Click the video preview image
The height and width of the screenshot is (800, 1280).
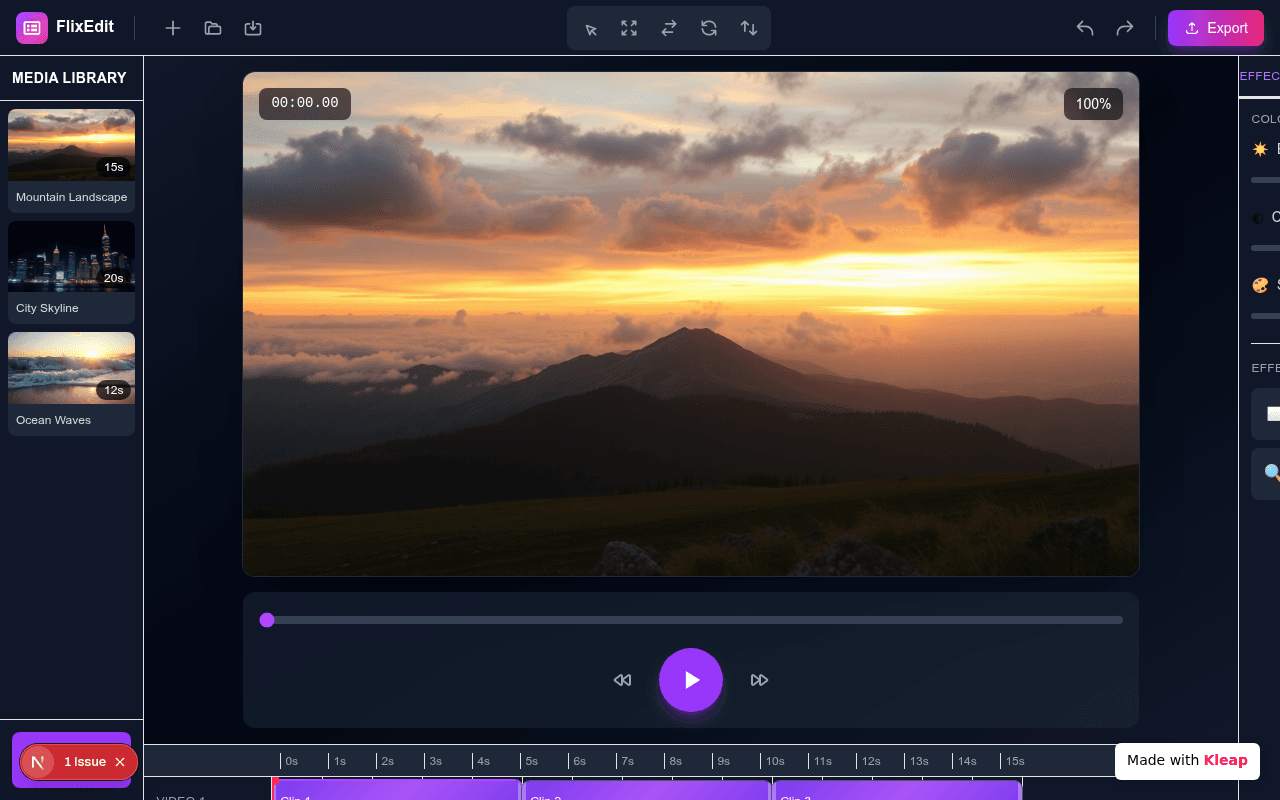pos(691,324)
